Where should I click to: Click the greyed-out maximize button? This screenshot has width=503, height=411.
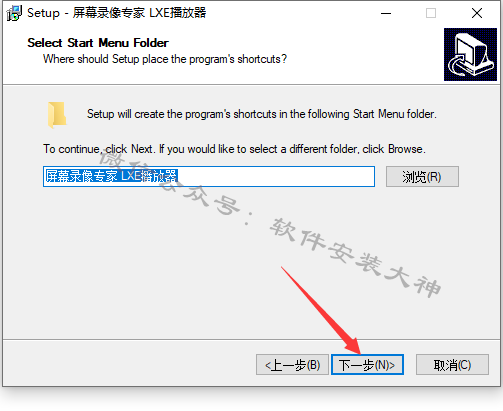431,13
